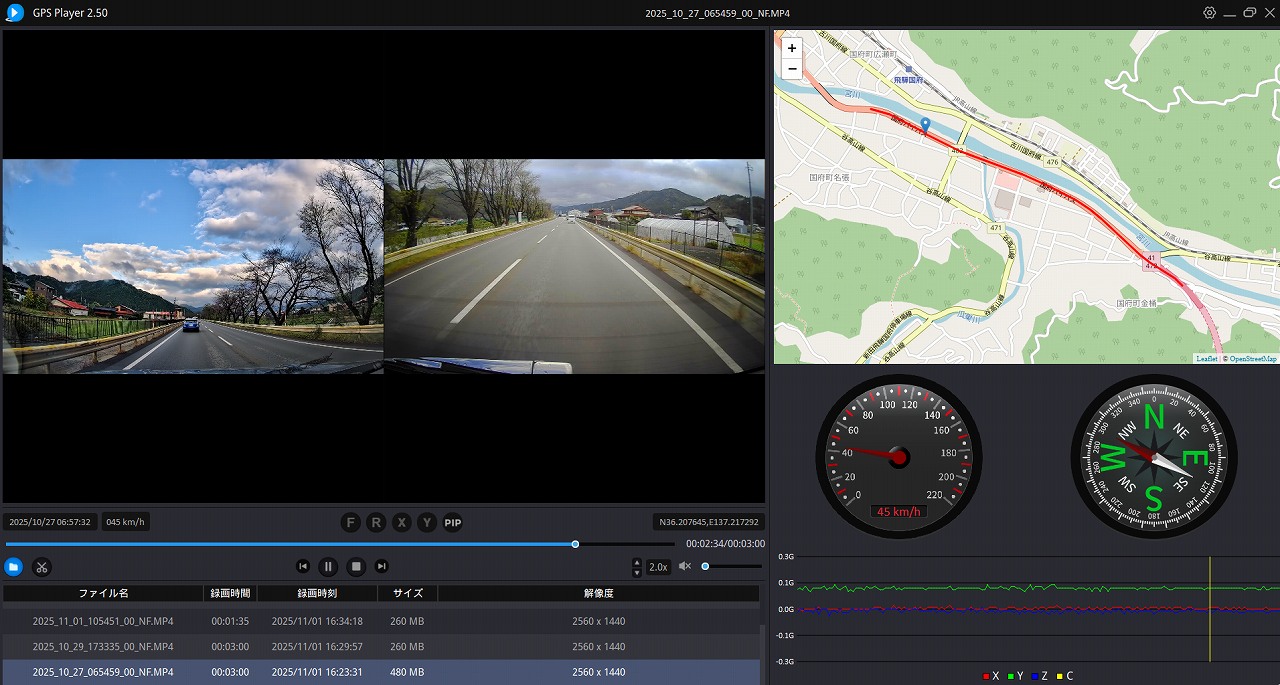Skip to the previous file
1280x685 pixels.
tap(302, 567)
